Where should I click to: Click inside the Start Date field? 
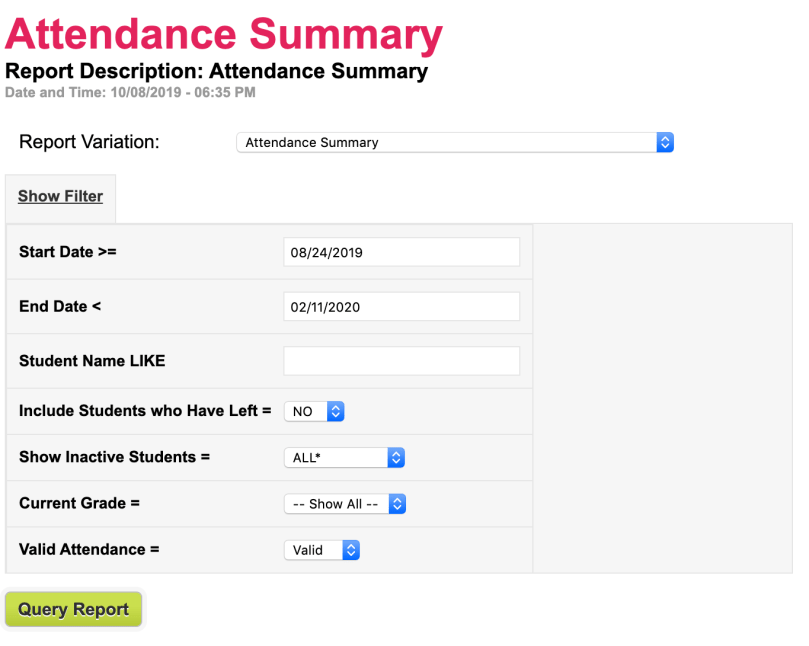point(401,251)
